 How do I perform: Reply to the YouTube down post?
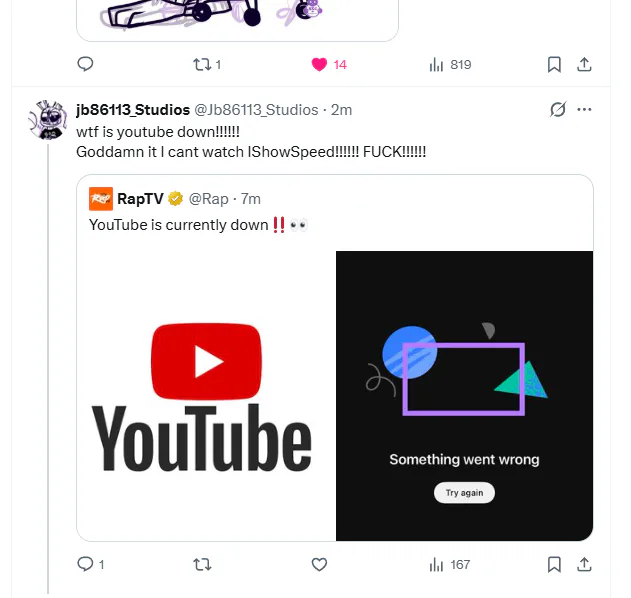(85, 564)
